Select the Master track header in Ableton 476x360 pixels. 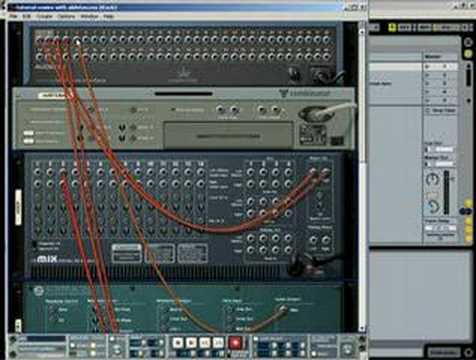[x=440, y=57]
